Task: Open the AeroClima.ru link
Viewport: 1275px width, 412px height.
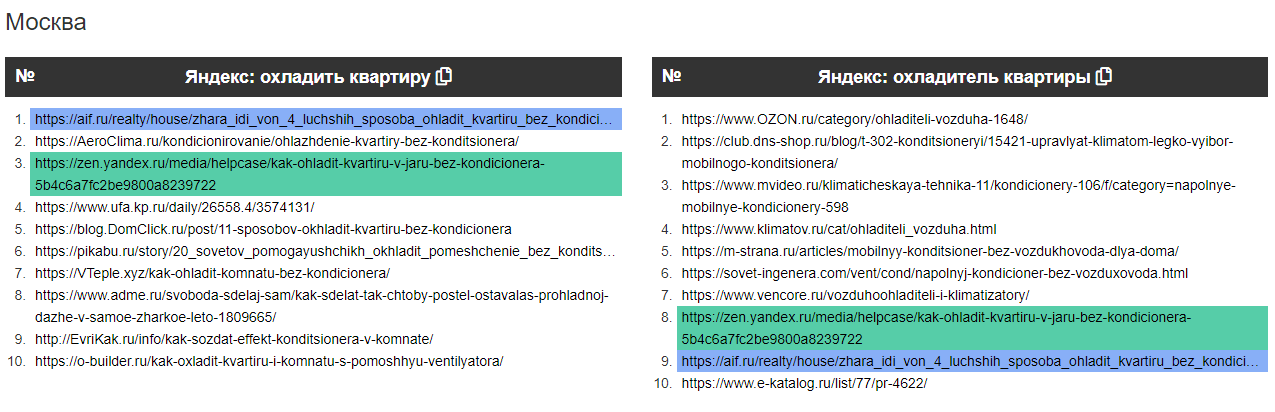Action: (264, 142)
